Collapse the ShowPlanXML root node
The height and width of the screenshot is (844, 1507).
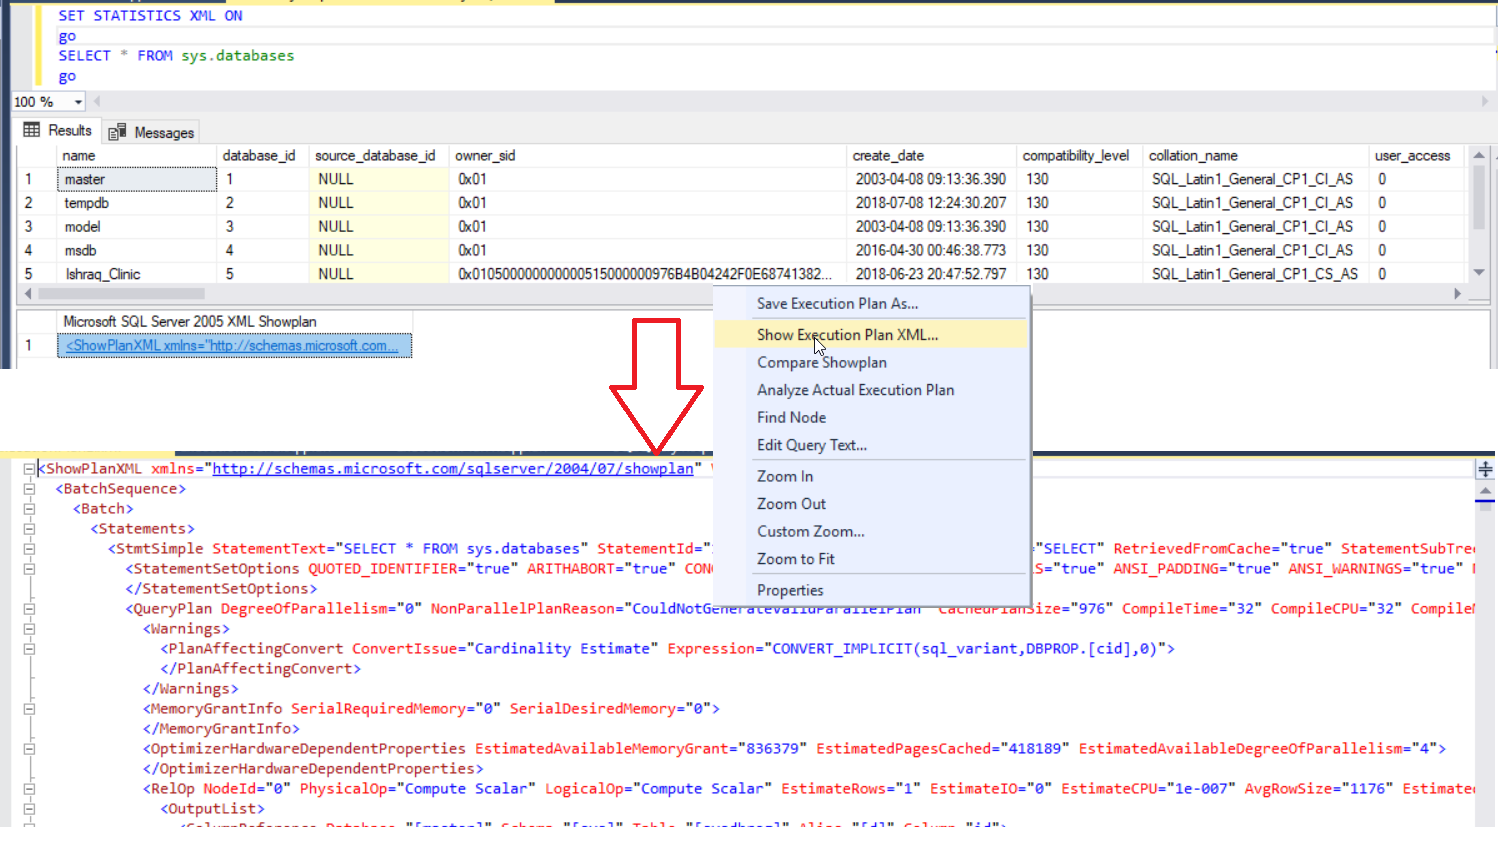tap(30, 469)
